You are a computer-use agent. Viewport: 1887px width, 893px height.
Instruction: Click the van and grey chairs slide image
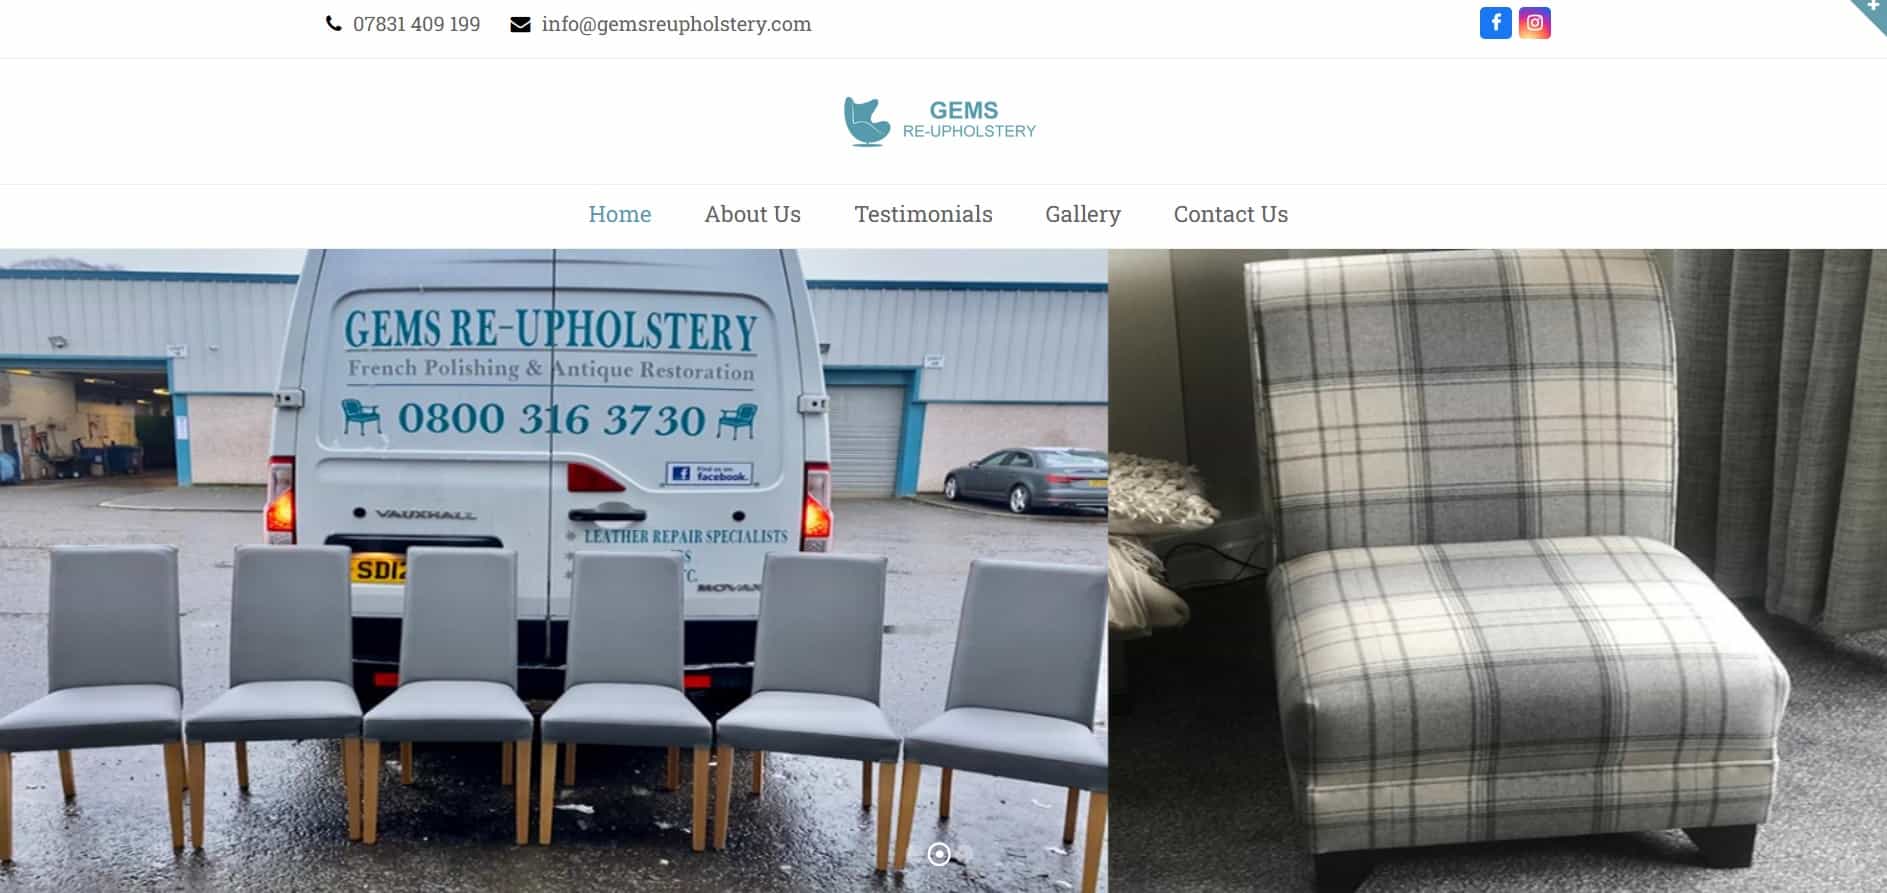pos(553,570)
